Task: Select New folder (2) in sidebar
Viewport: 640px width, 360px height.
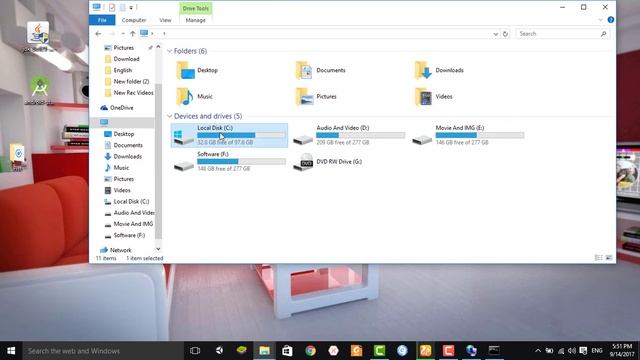Action: (x=131, y=82)
